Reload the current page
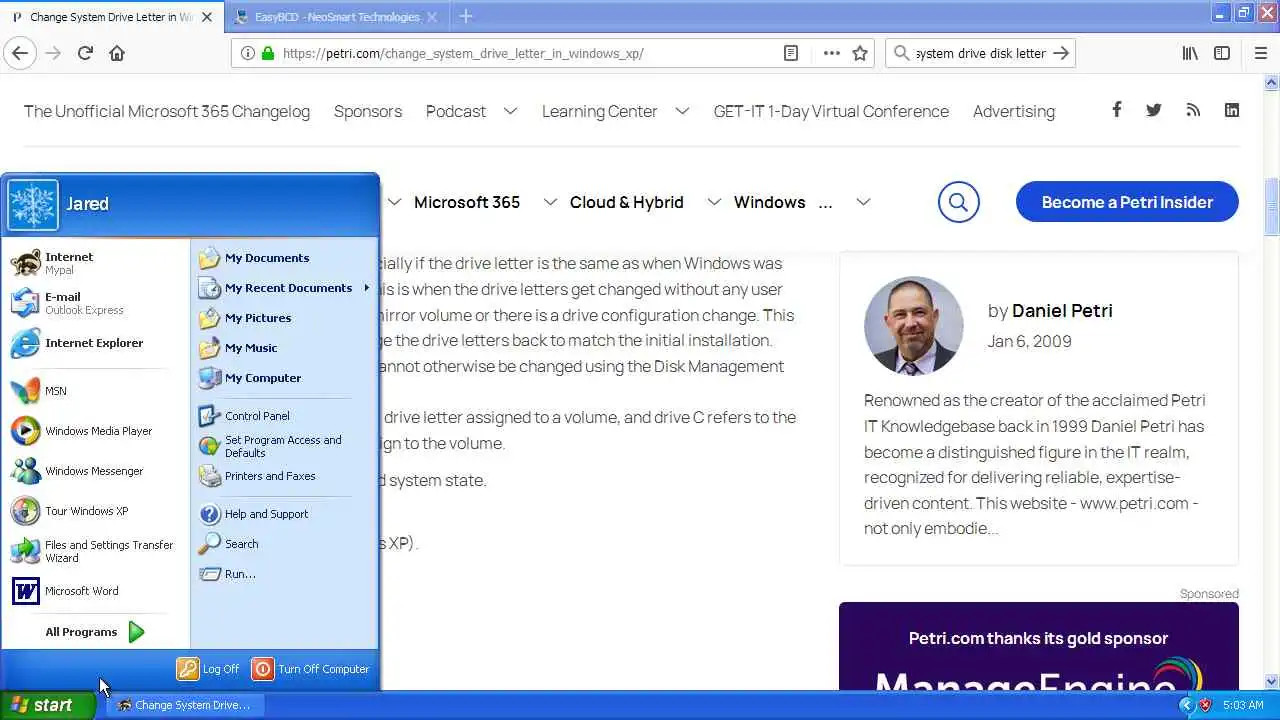Image resolution: width=1280 pixels, height=720 pixels. [85, 53]
